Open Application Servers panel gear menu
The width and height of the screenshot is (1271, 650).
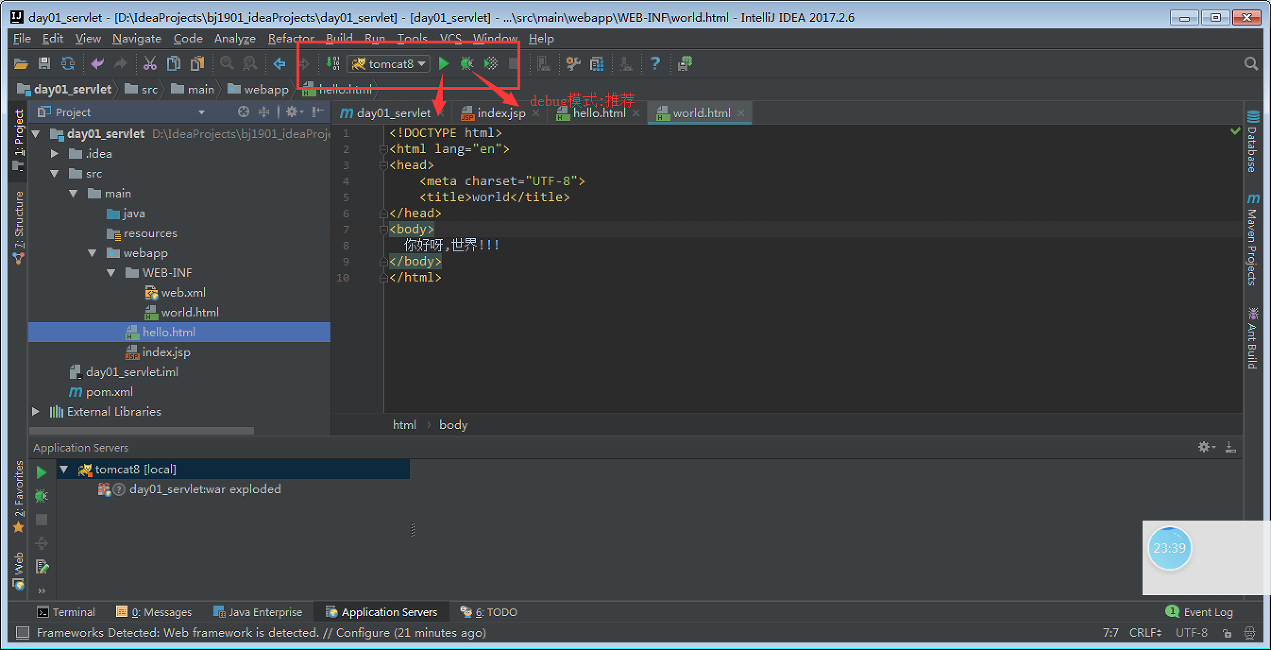click(1206, 447)
